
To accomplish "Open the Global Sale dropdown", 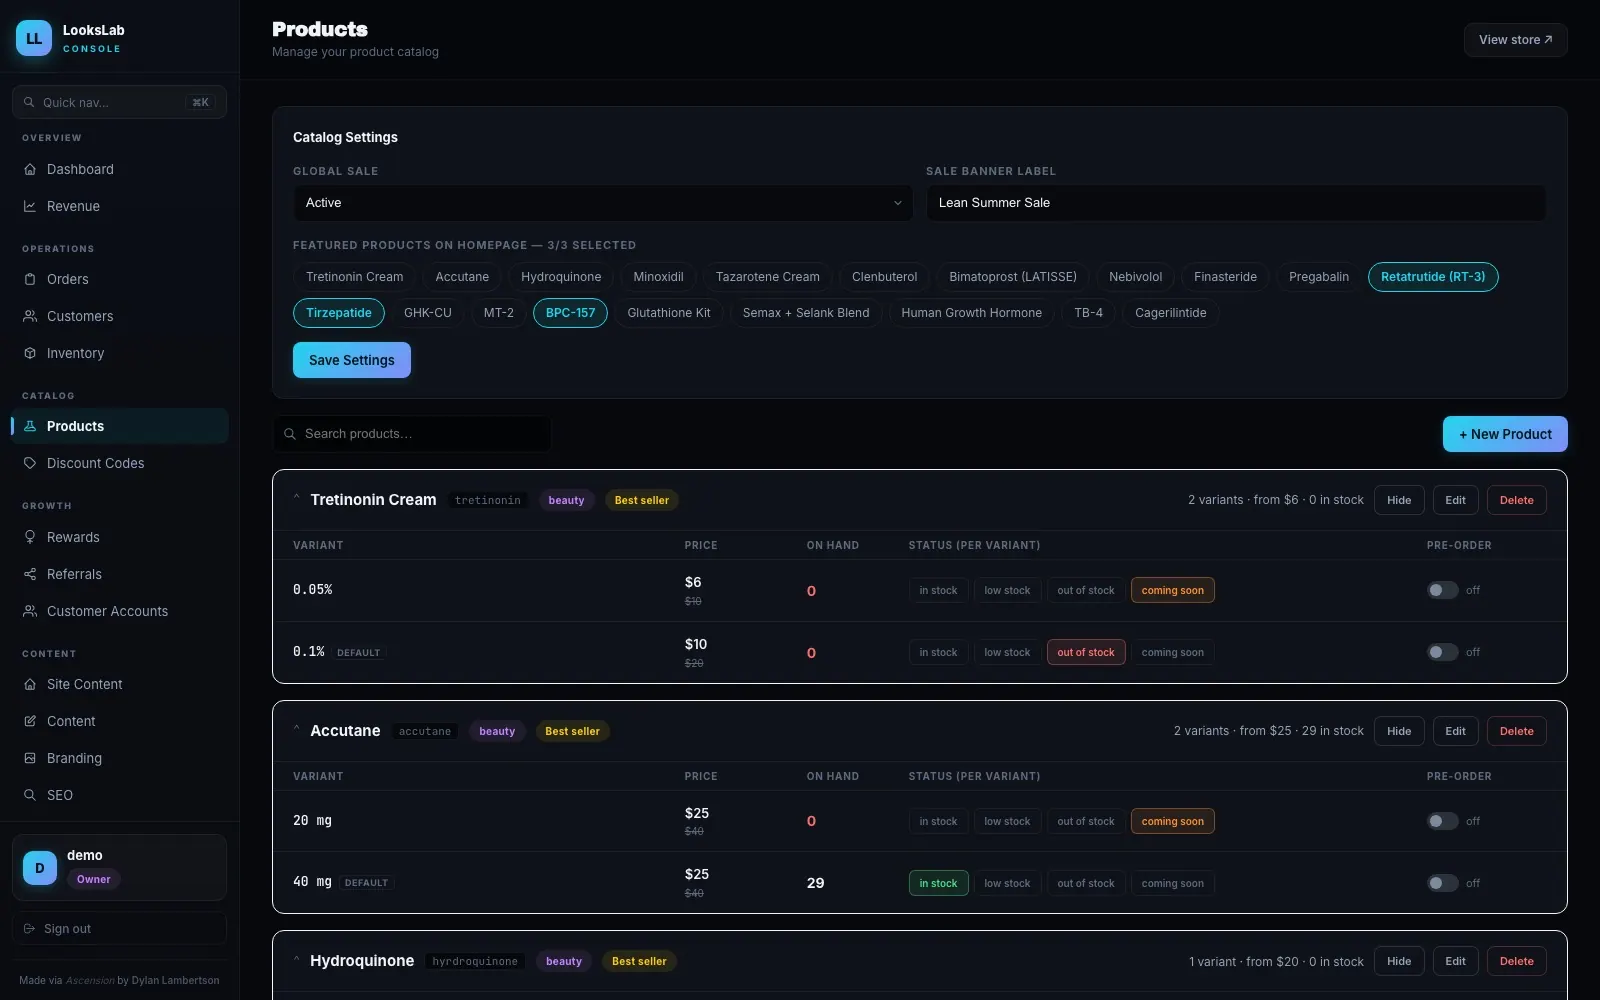I will click(603, 203).
